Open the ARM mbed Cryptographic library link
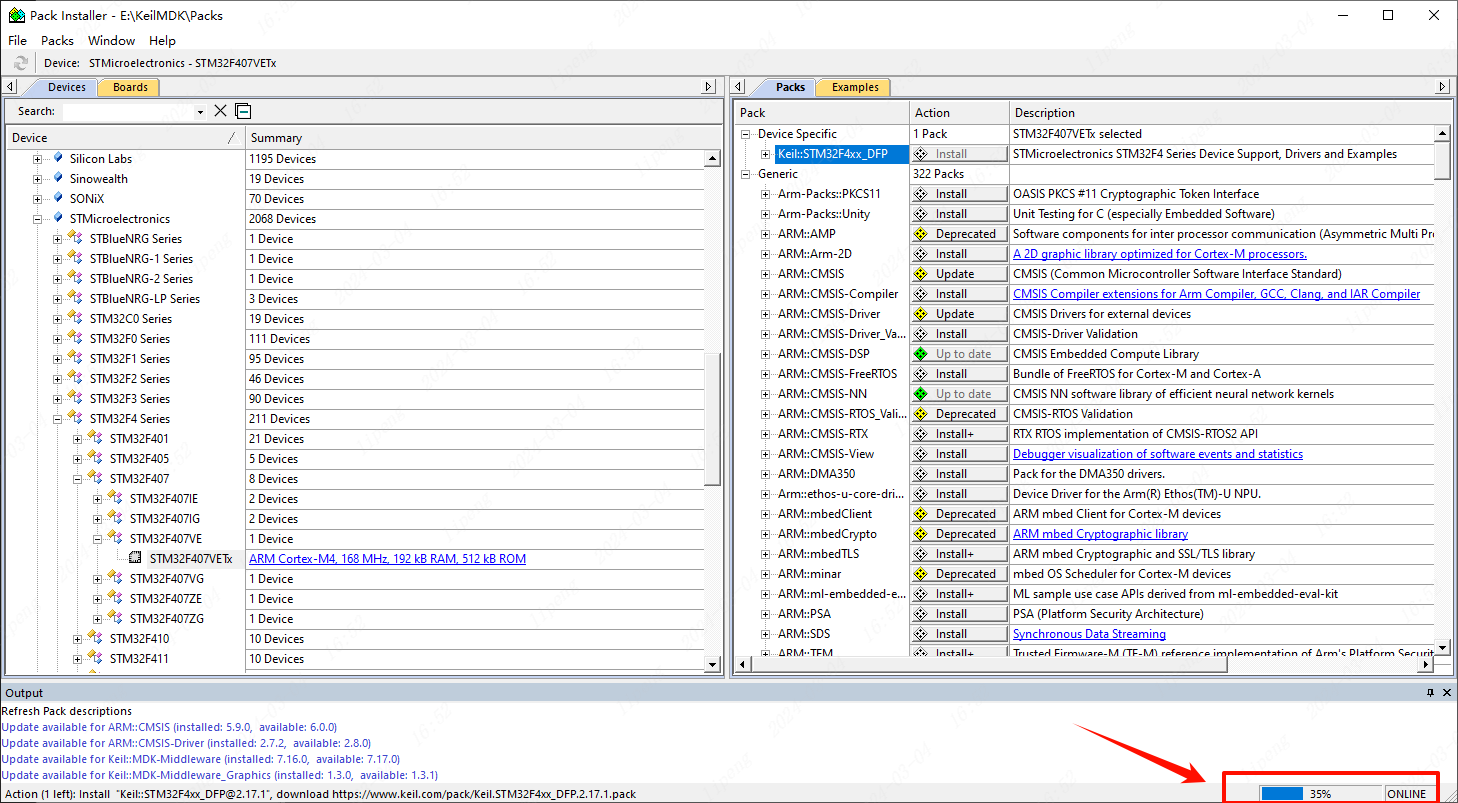 pyautogui.click(x=1100, y=534)
